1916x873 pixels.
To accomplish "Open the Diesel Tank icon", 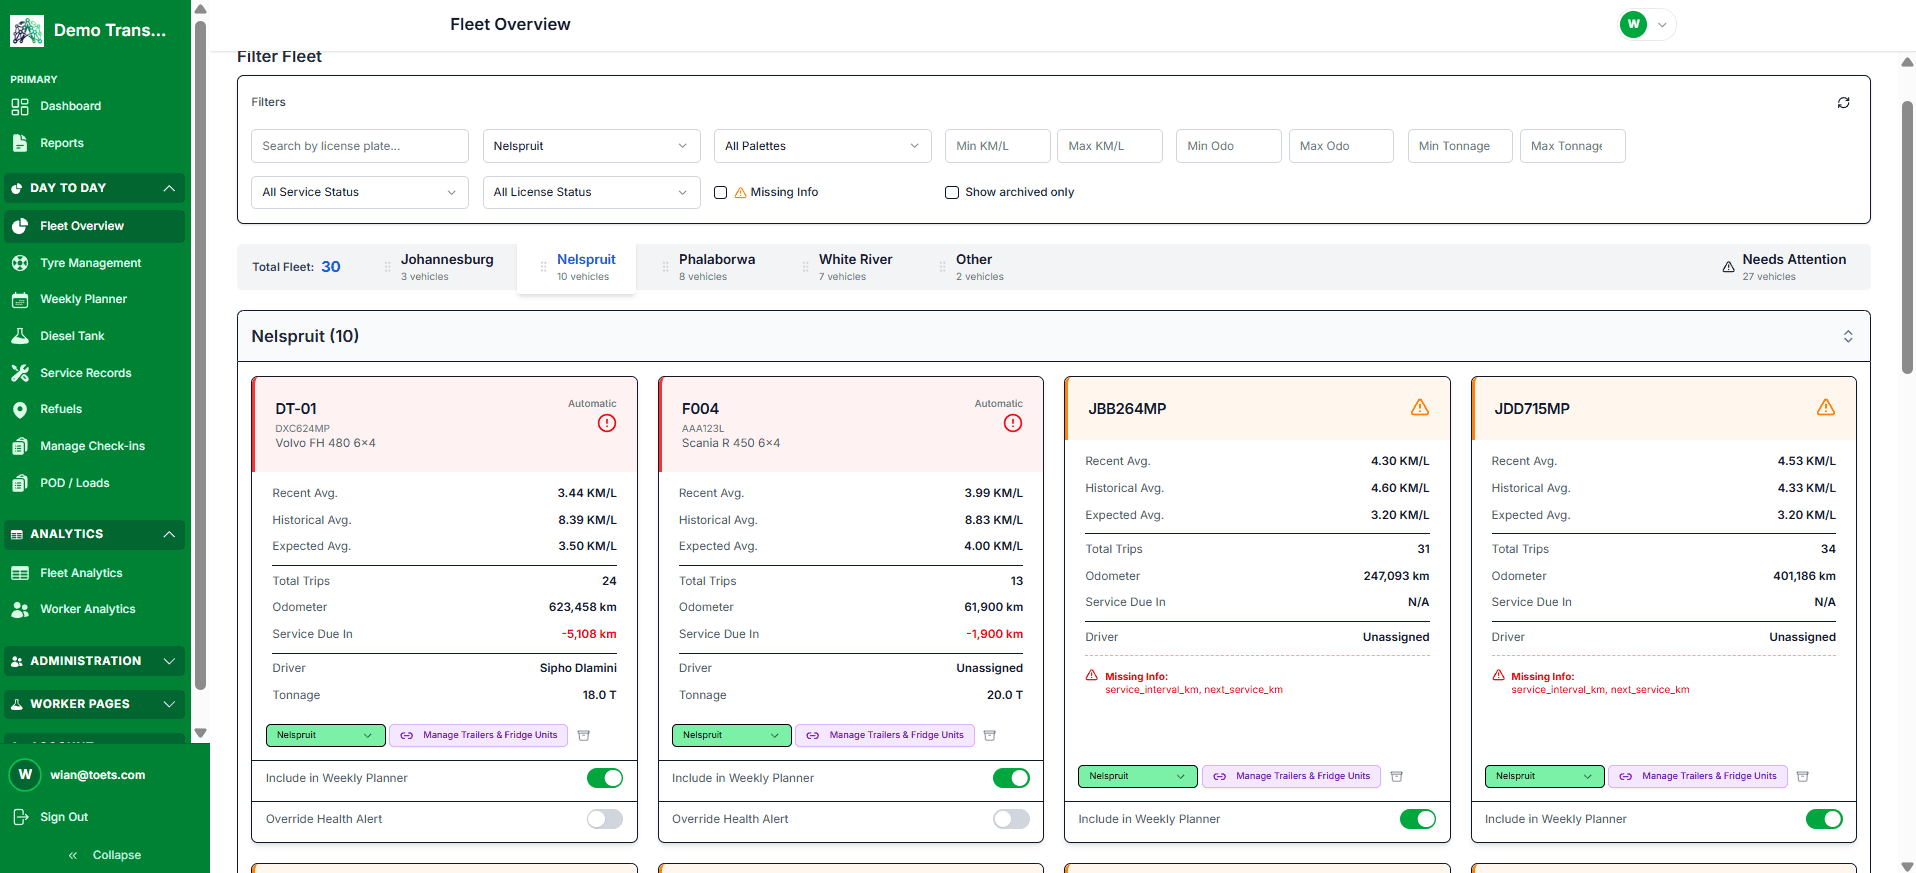I will pos(19,336).
